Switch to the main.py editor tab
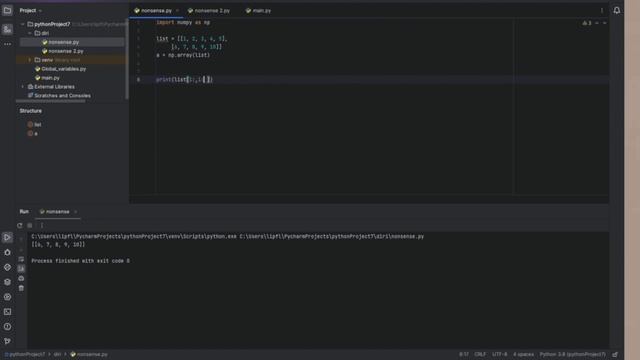640x360 pixels. (x=259, y=11)
